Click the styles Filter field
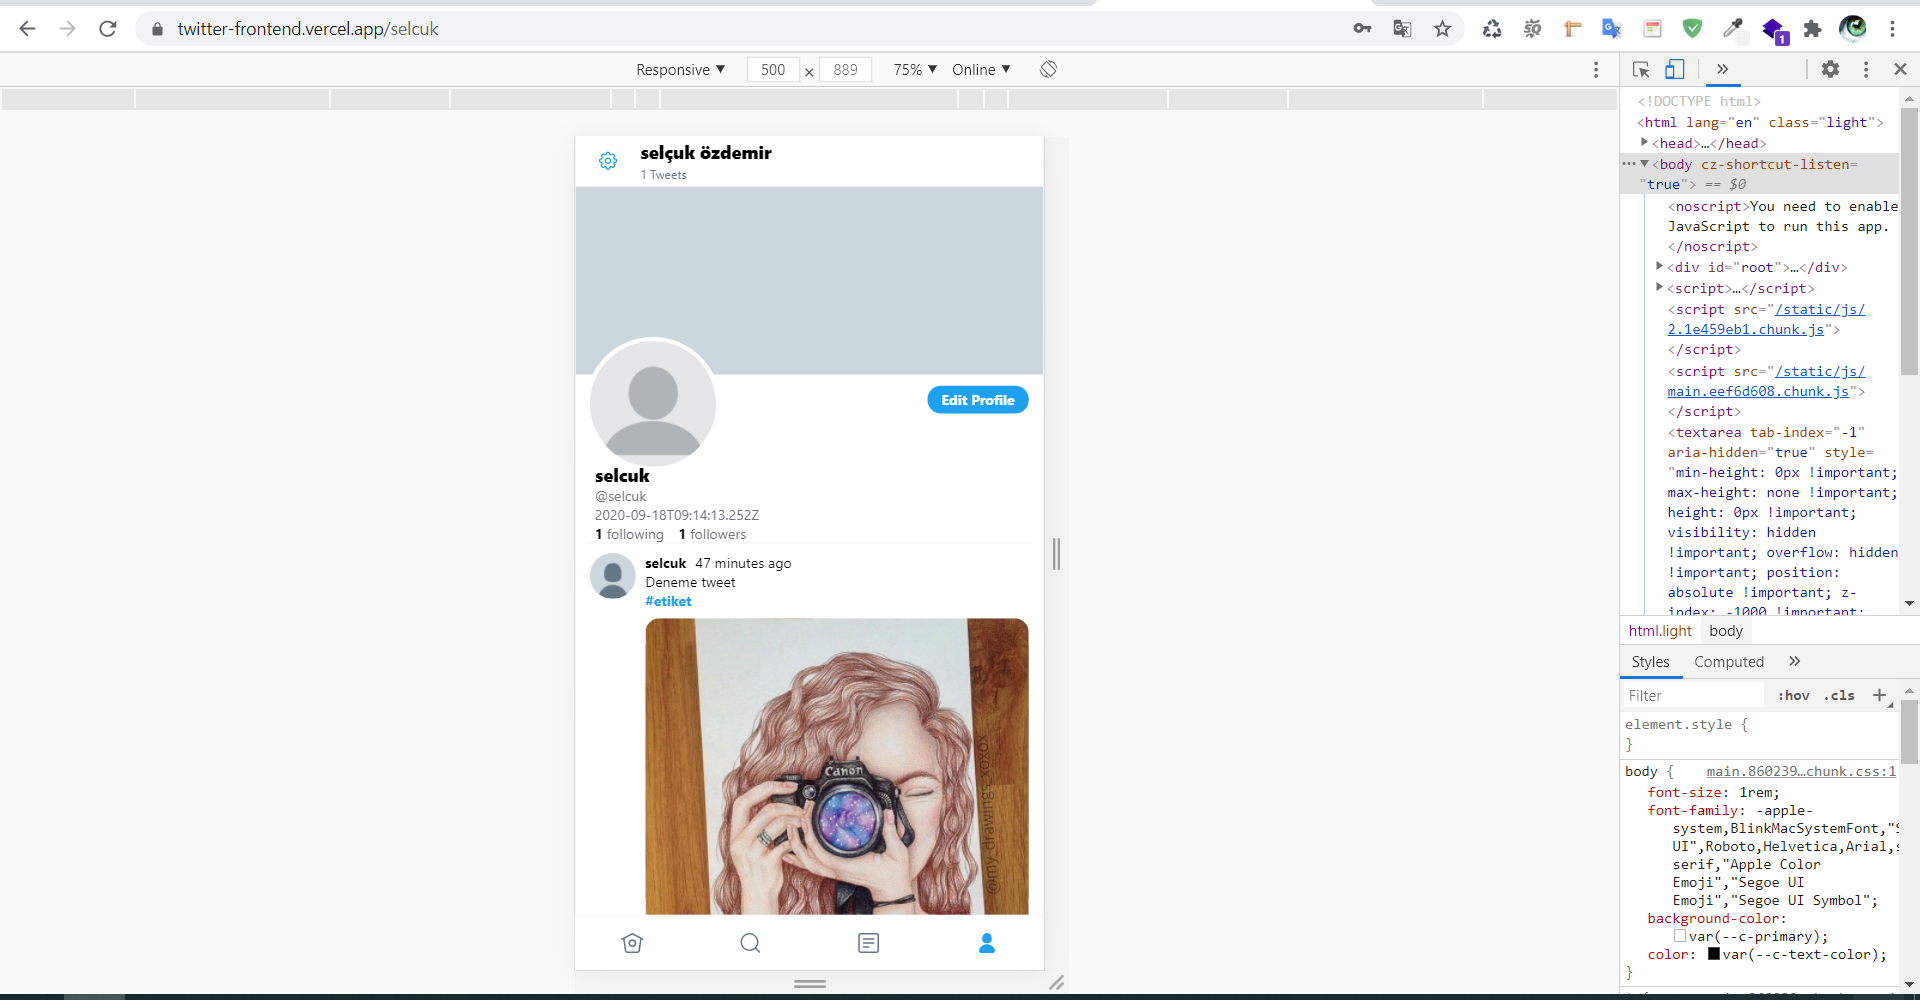The width and height of the screenshot is (1920, 1000). coord(1693,696)
